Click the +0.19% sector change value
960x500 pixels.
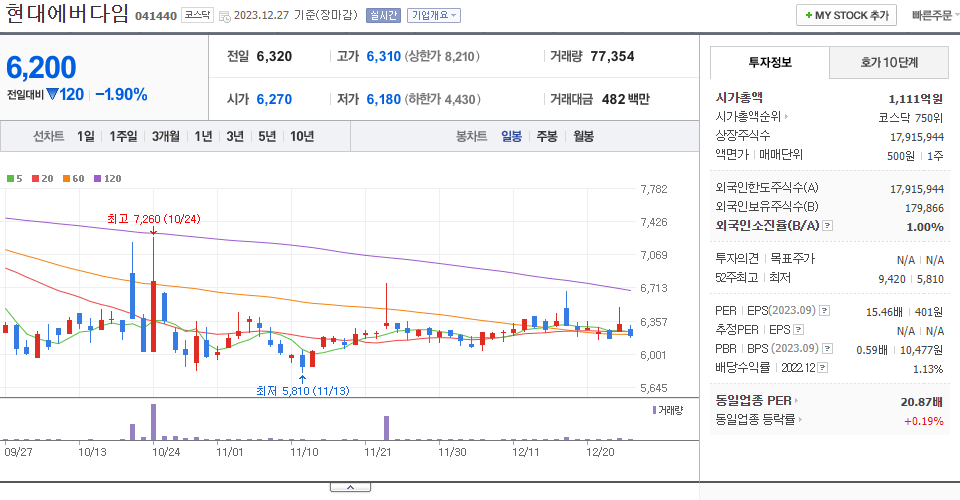pos(923,421)
